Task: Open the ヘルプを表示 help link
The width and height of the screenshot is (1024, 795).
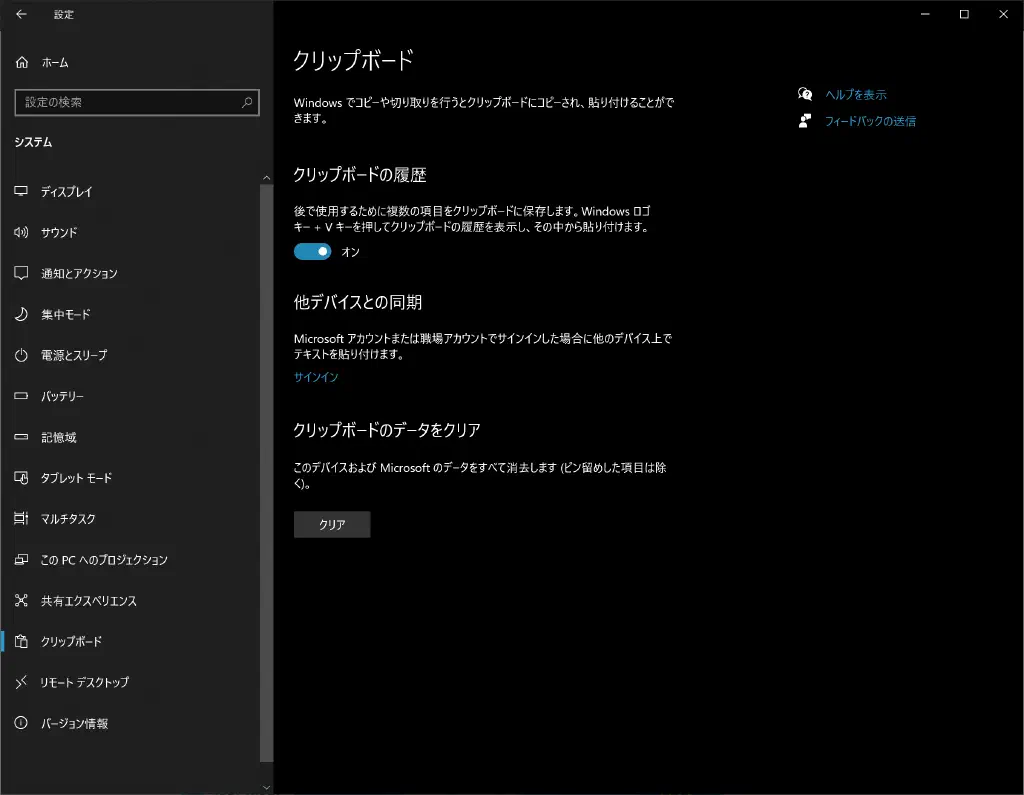Action: pyautogui.click(x=855, y=94)
